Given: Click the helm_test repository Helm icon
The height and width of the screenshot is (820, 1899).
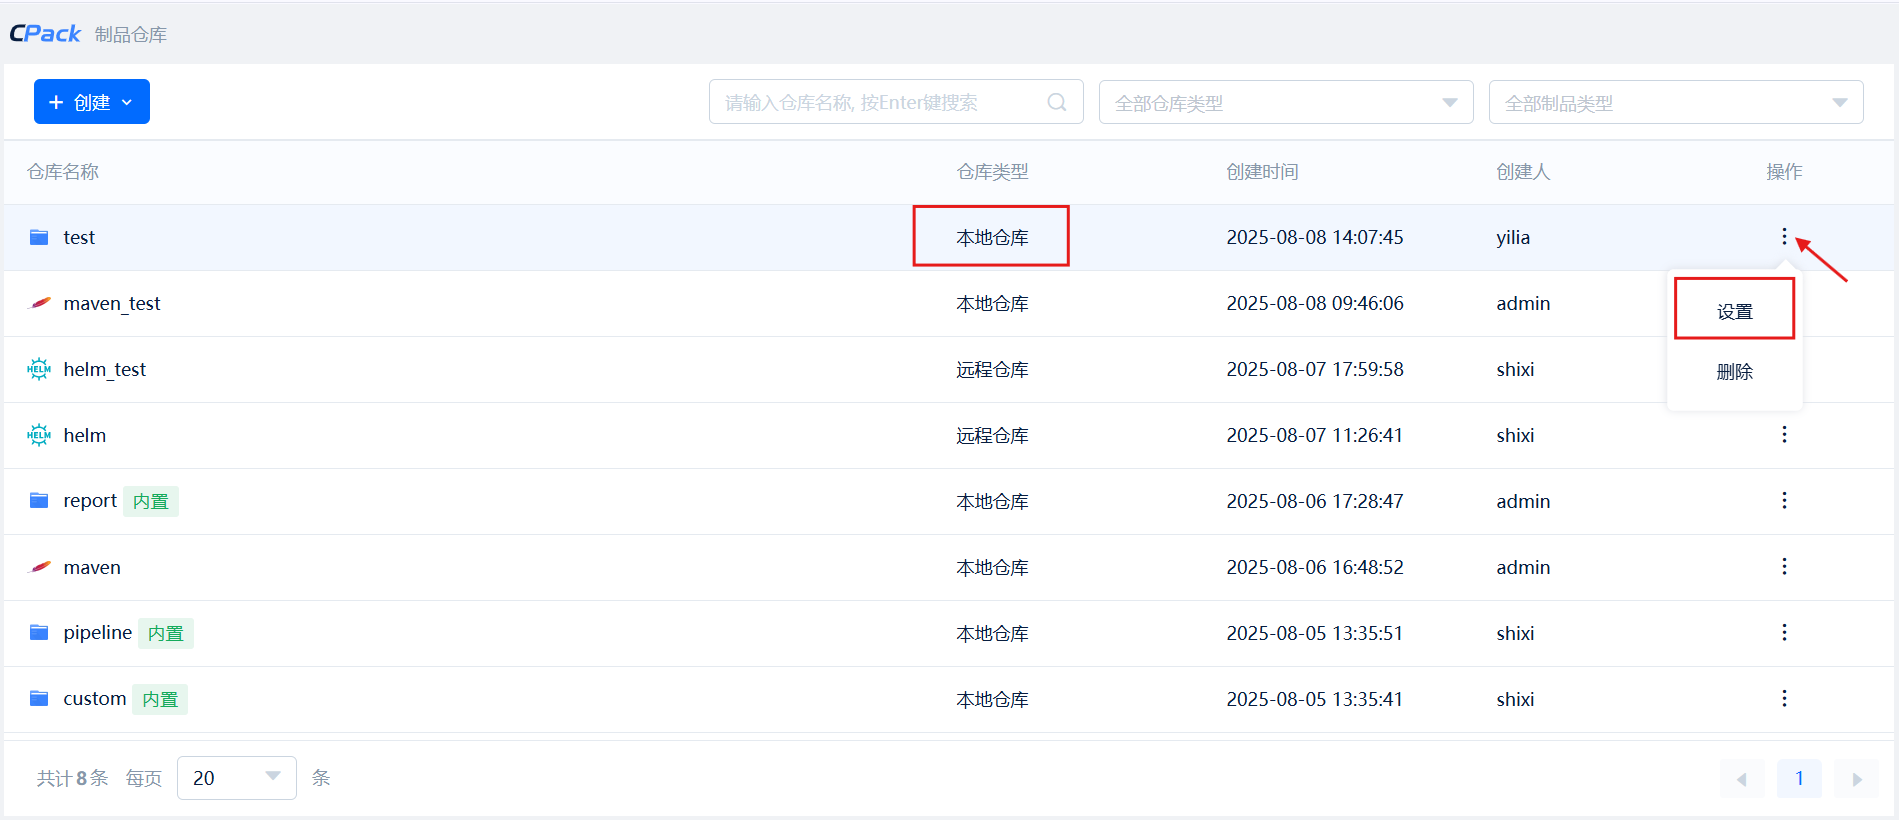Looking at the screenshot, I should point(39,369).
